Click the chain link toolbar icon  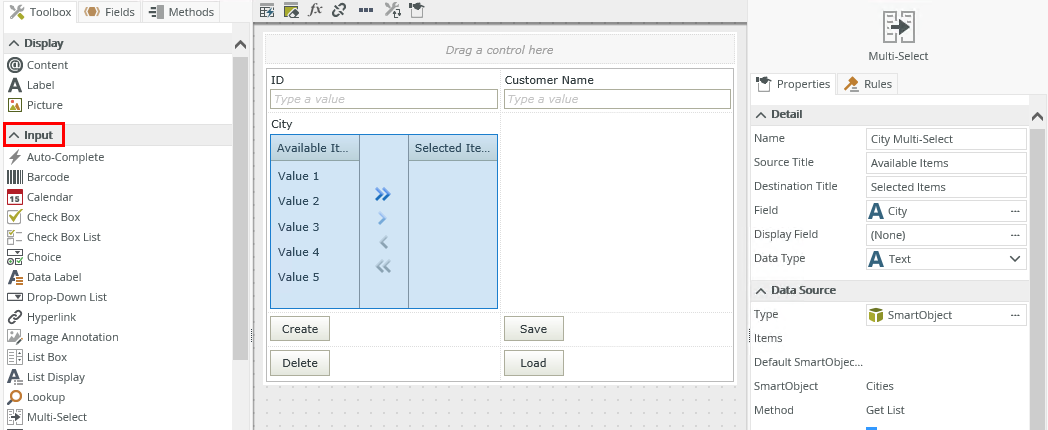click(x=339, y=10)
